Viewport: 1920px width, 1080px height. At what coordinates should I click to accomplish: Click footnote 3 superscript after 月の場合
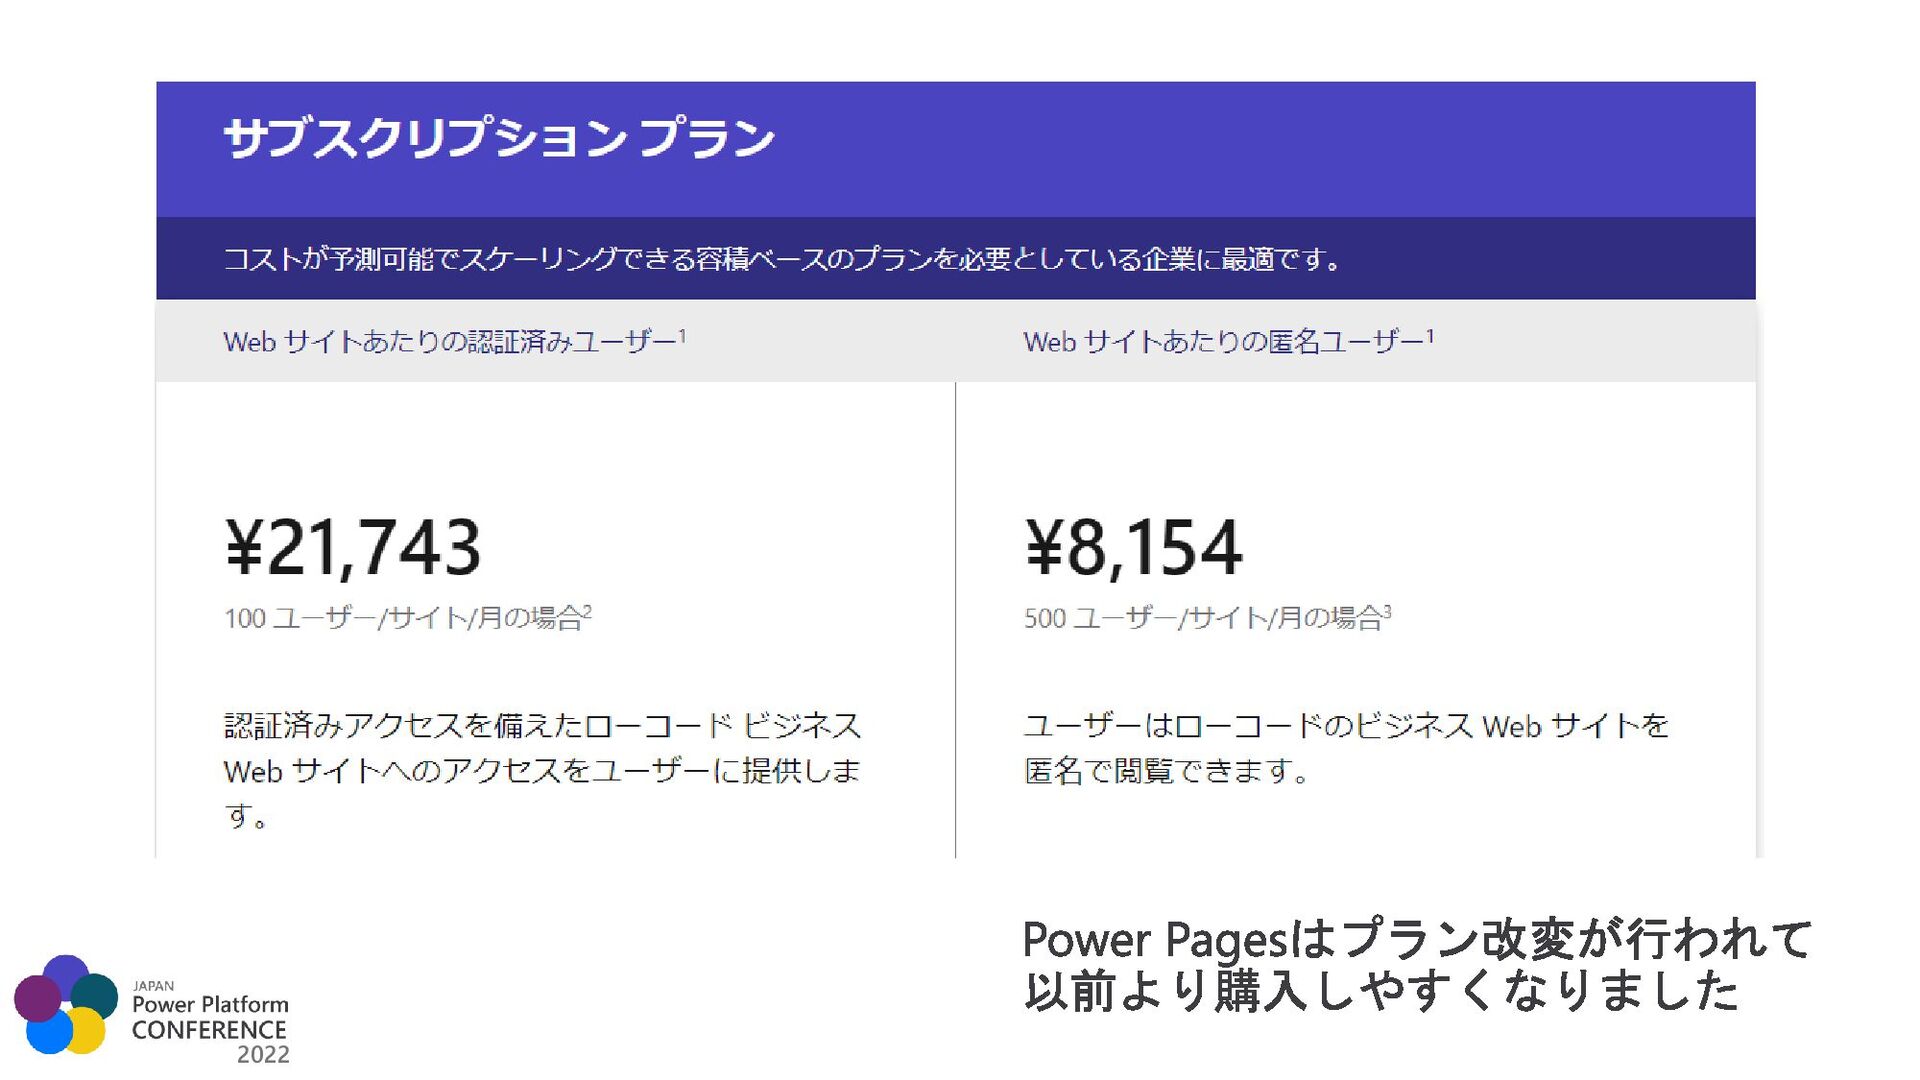[1387, 611]
